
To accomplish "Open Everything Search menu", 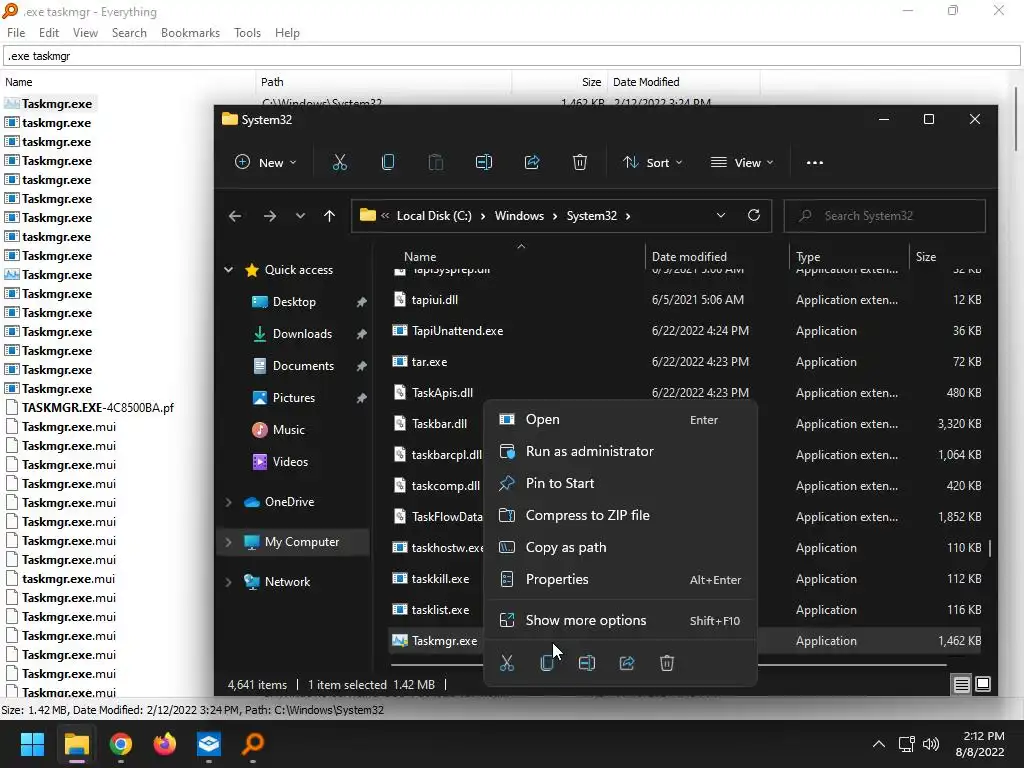I will [x=129, y=33].
